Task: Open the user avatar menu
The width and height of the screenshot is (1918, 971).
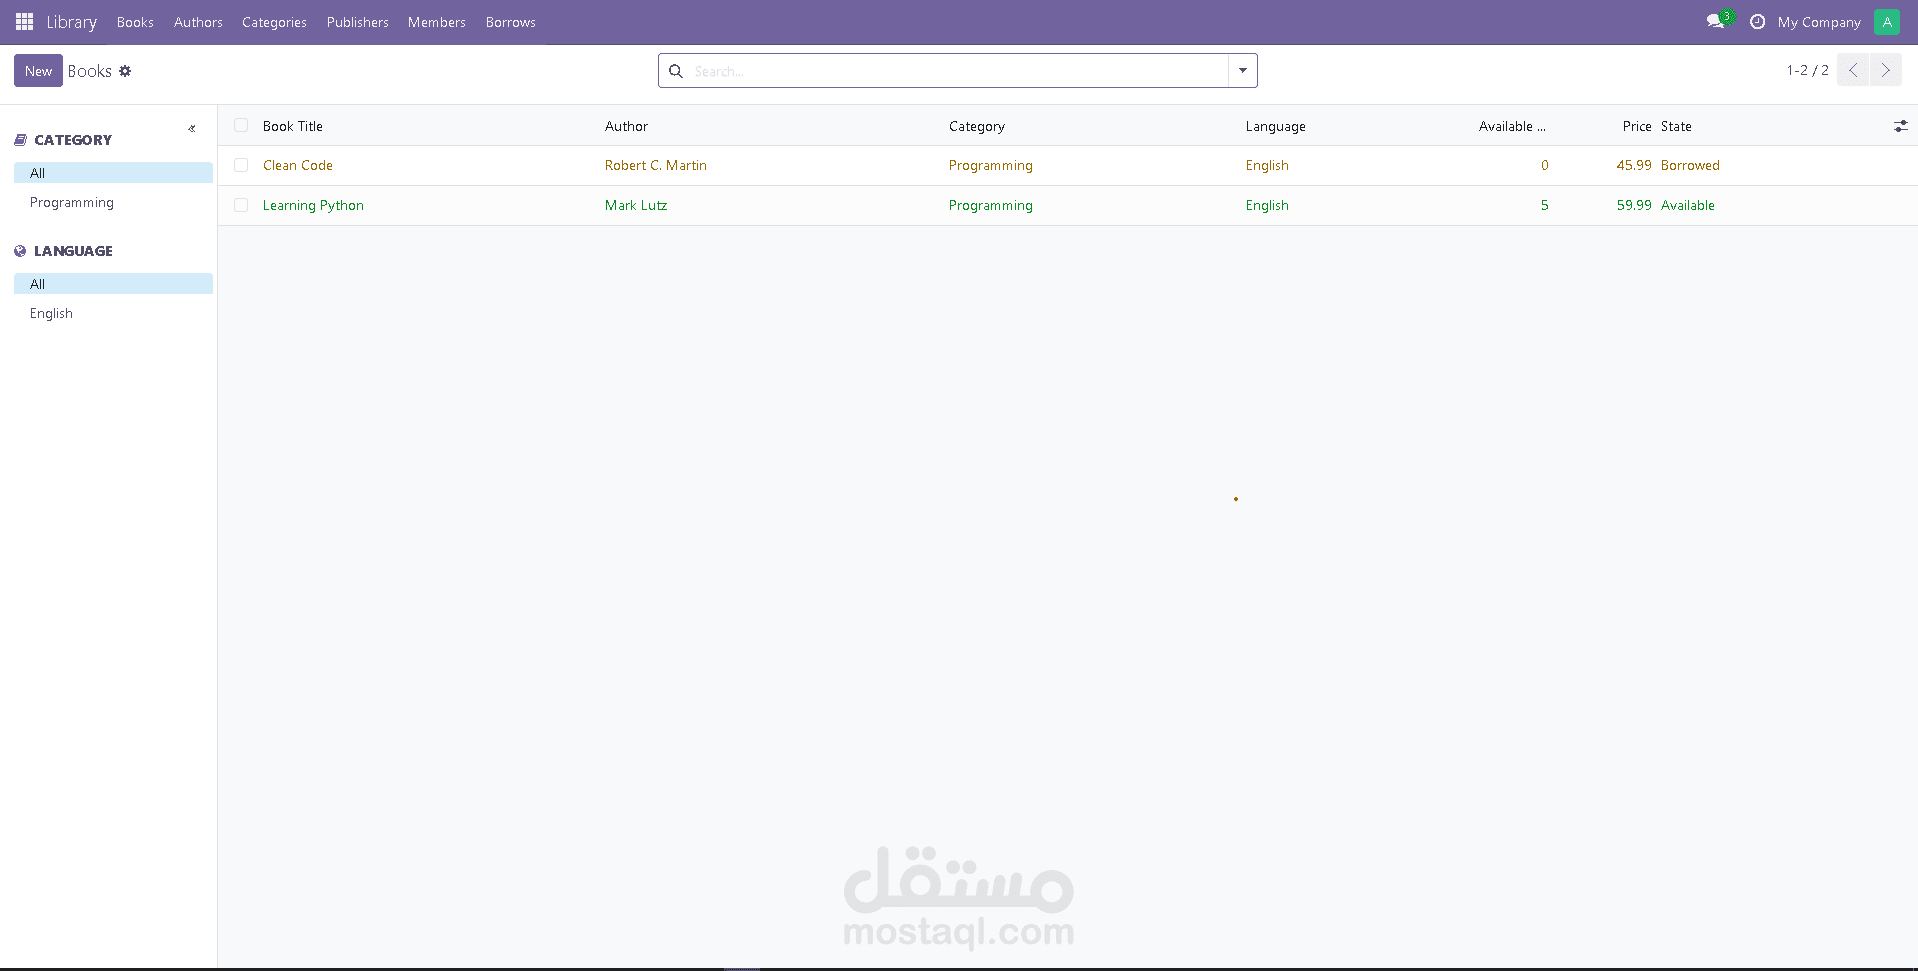Action: pos(1886,21)
